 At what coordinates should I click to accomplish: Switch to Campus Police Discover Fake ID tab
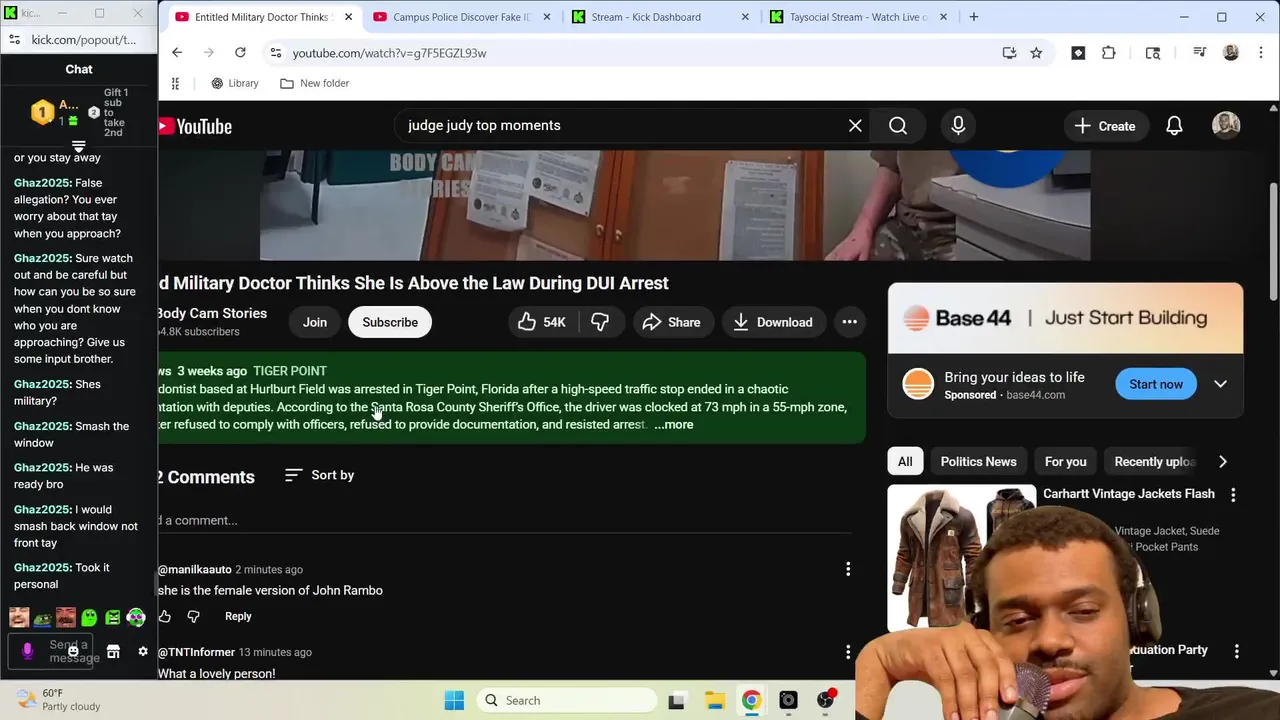click(461, 17)
